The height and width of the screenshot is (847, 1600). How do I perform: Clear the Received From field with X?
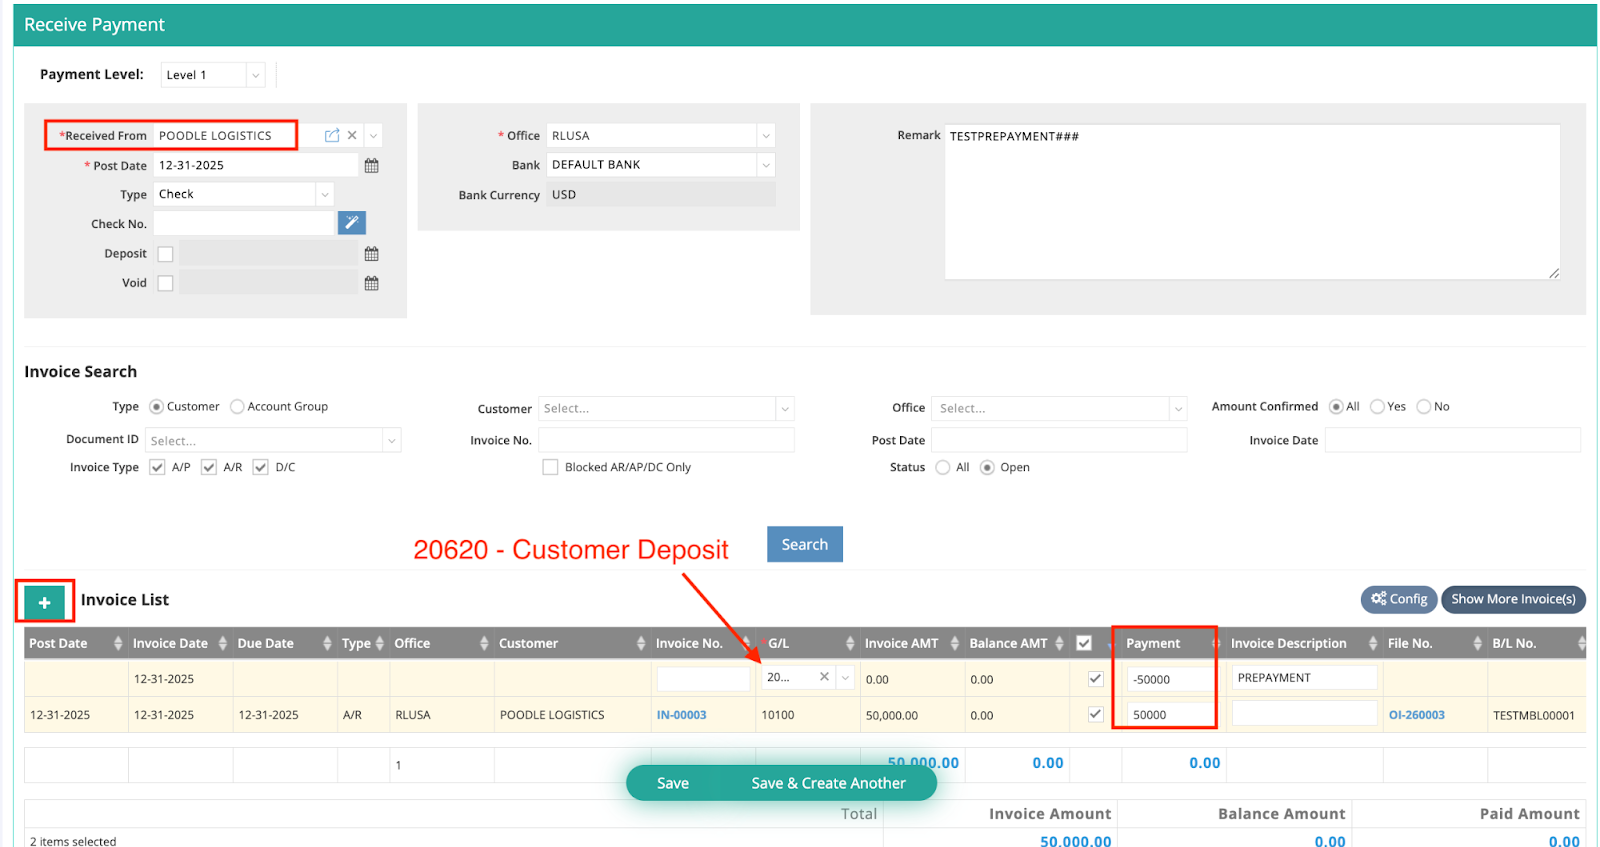[x=352, y=136]
